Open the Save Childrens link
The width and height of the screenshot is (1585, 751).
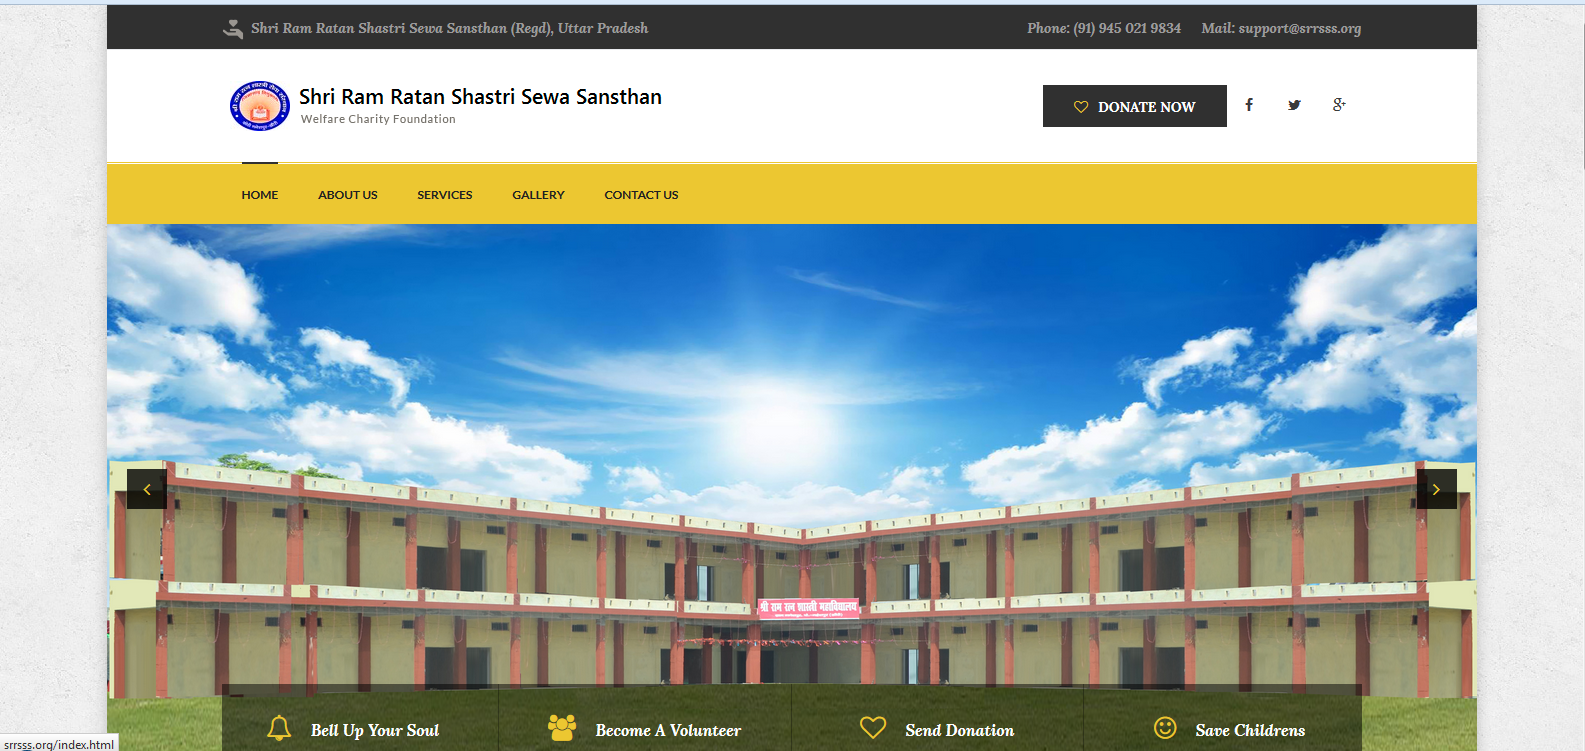pos(1250,731)
